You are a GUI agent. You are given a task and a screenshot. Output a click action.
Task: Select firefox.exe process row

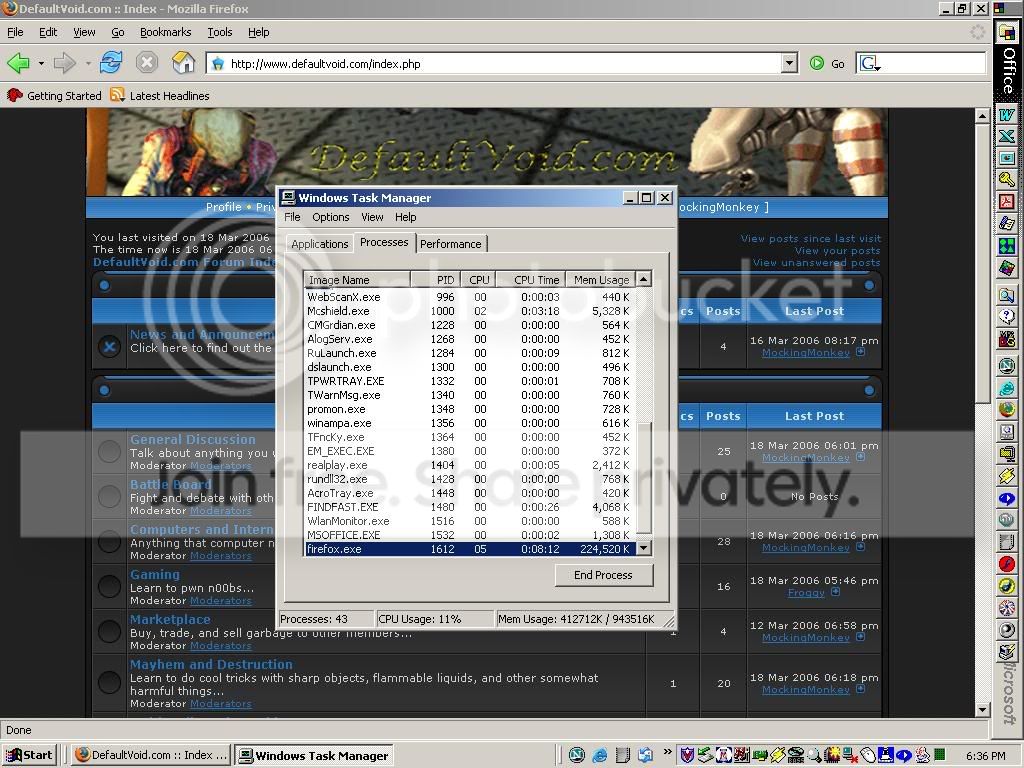469,549
